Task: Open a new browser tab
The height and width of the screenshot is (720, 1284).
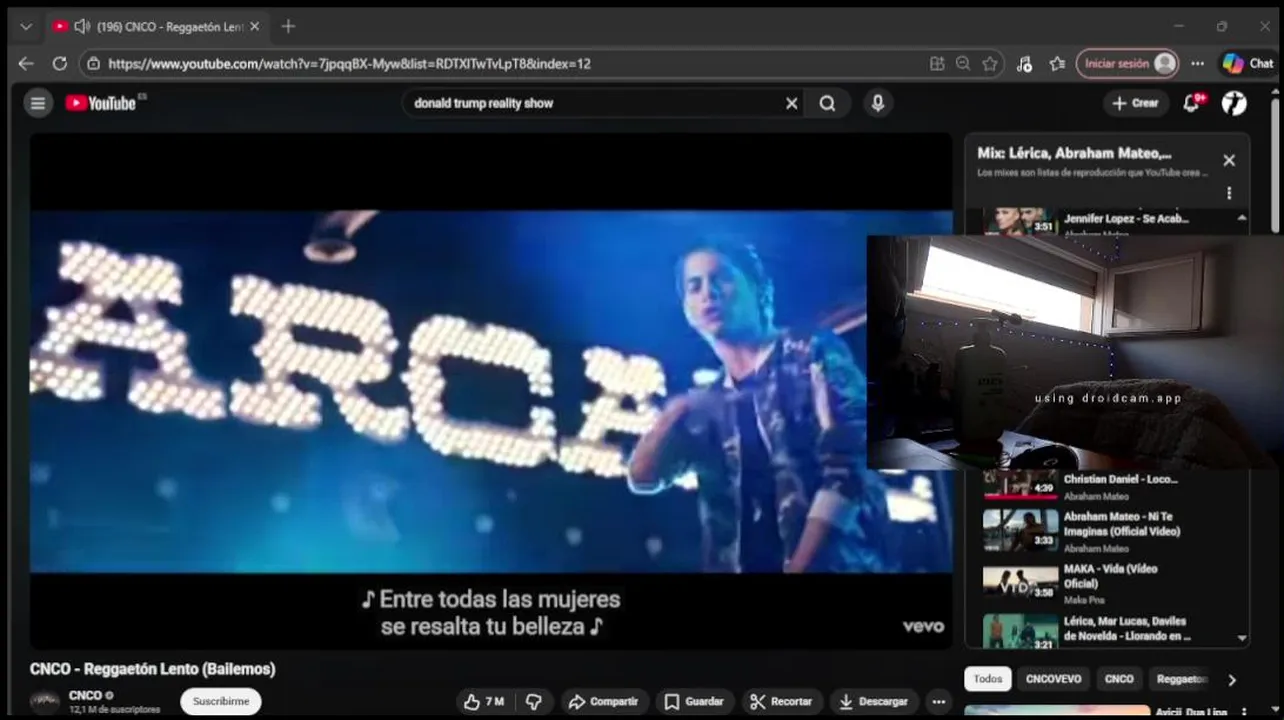Action: [x=288, y=26]
